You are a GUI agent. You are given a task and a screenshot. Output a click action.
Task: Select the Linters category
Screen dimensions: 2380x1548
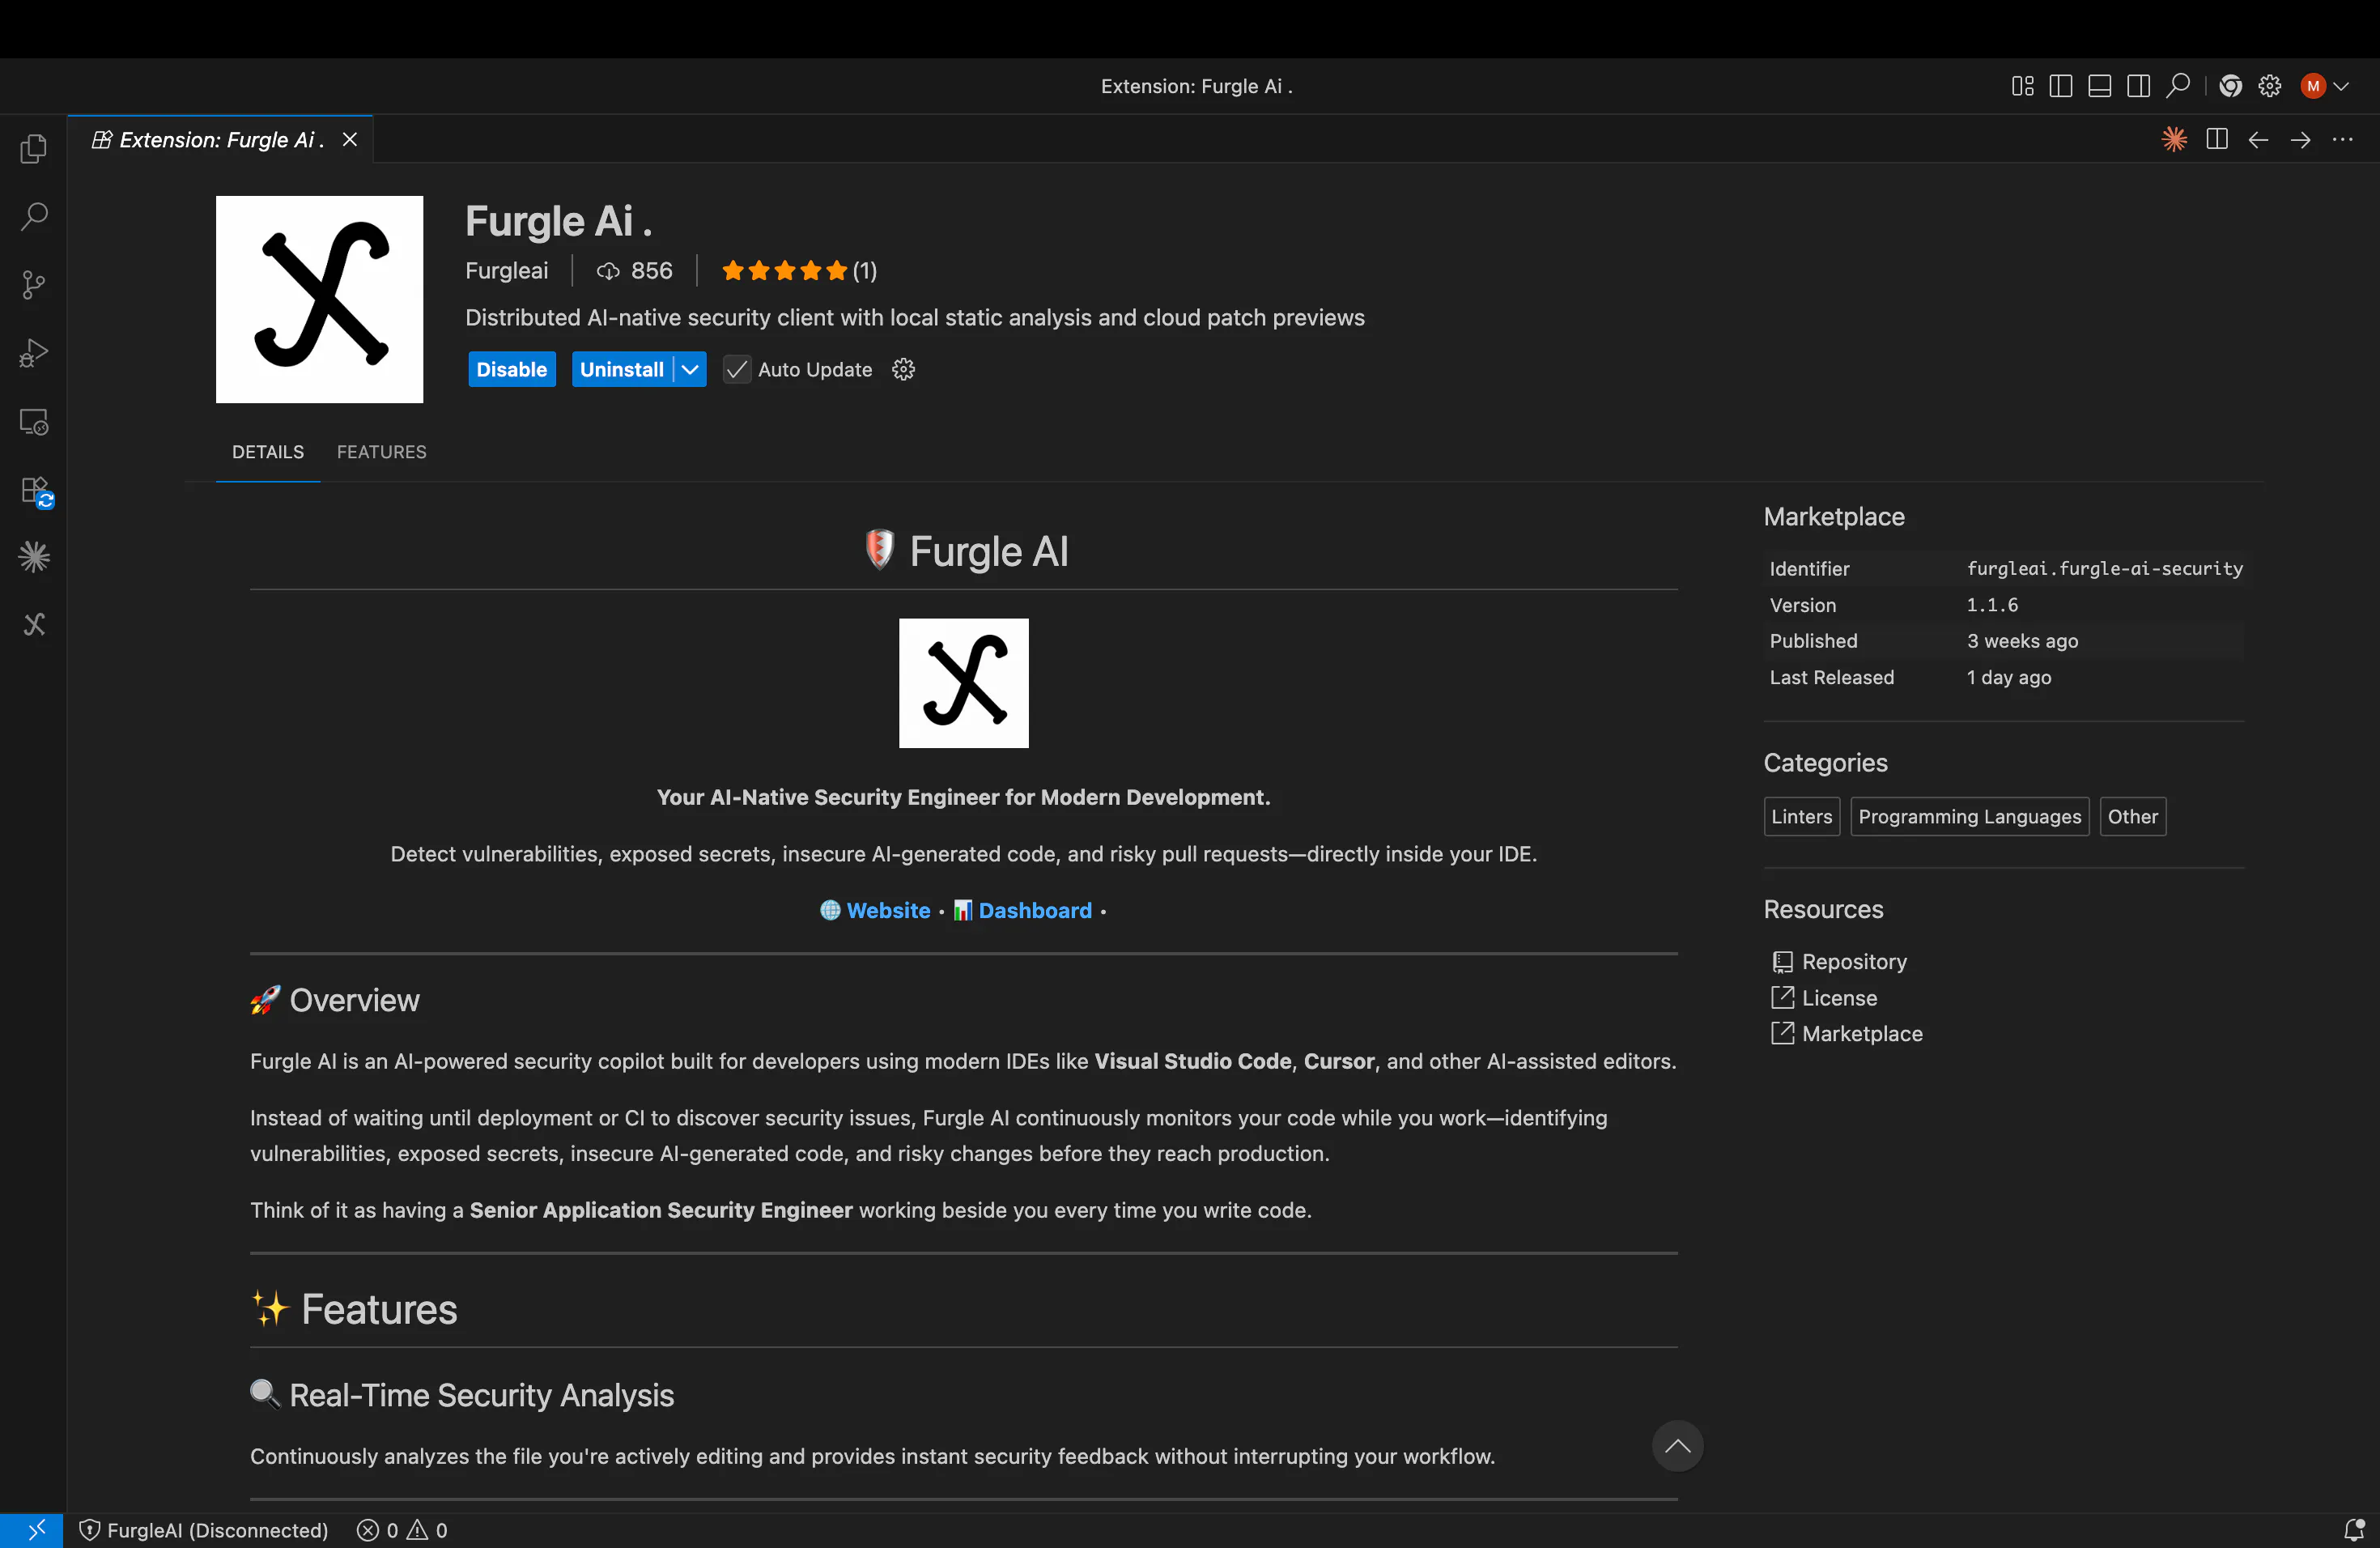(1802, 816)
